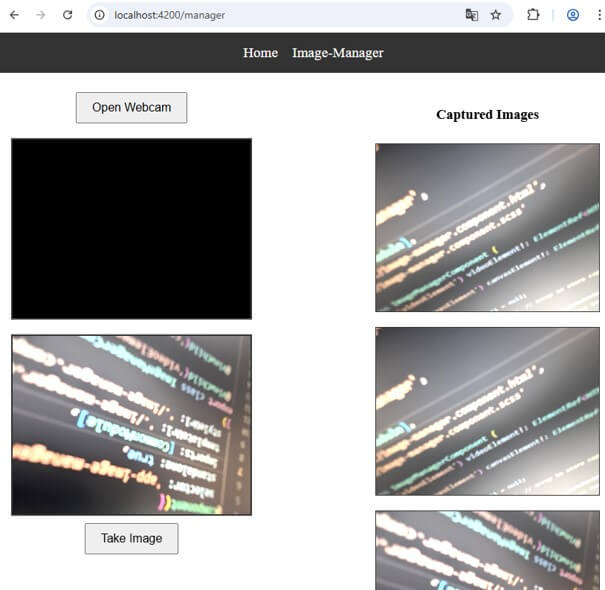Go back to the previous page
Image resolution: width=605 pixels, height=590 pixels.
14,15
